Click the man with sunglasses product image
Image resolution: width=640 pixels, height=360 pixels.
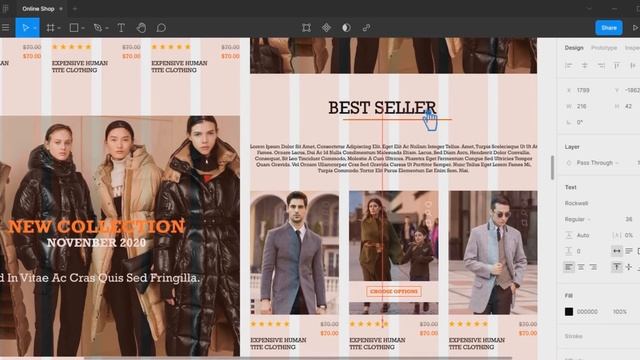click(493, 253)
